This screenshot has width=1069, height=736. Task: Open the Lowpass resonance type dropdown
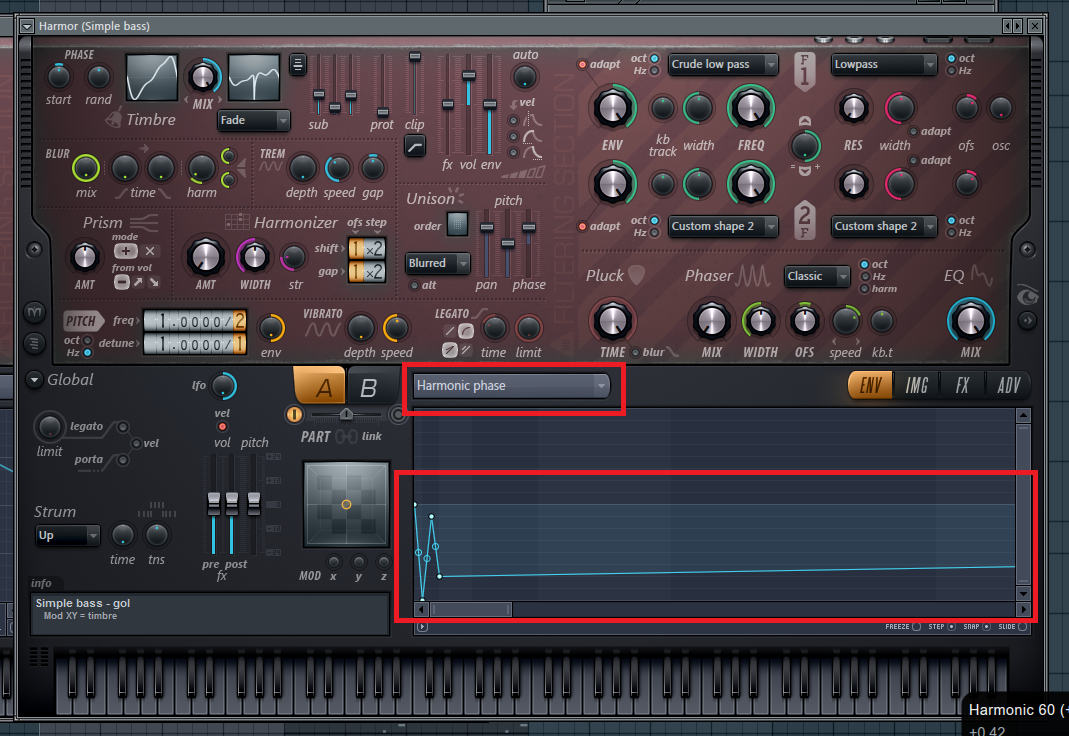[884, 64]
